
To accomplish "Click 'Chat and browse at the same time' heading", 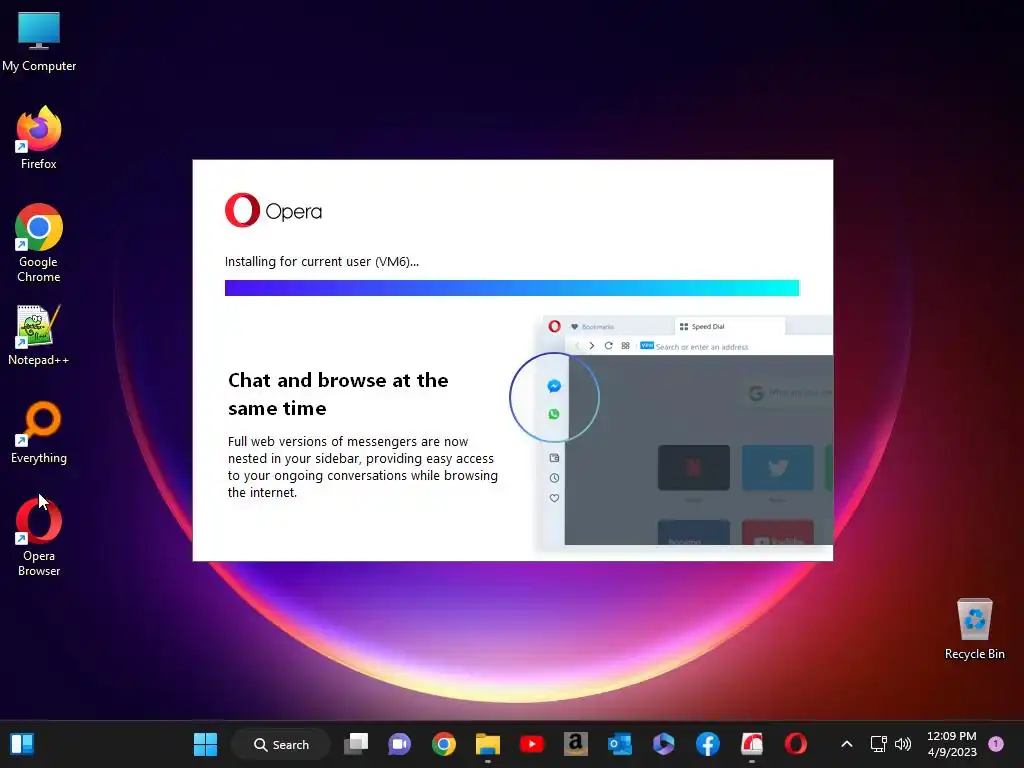I will 338,394.
